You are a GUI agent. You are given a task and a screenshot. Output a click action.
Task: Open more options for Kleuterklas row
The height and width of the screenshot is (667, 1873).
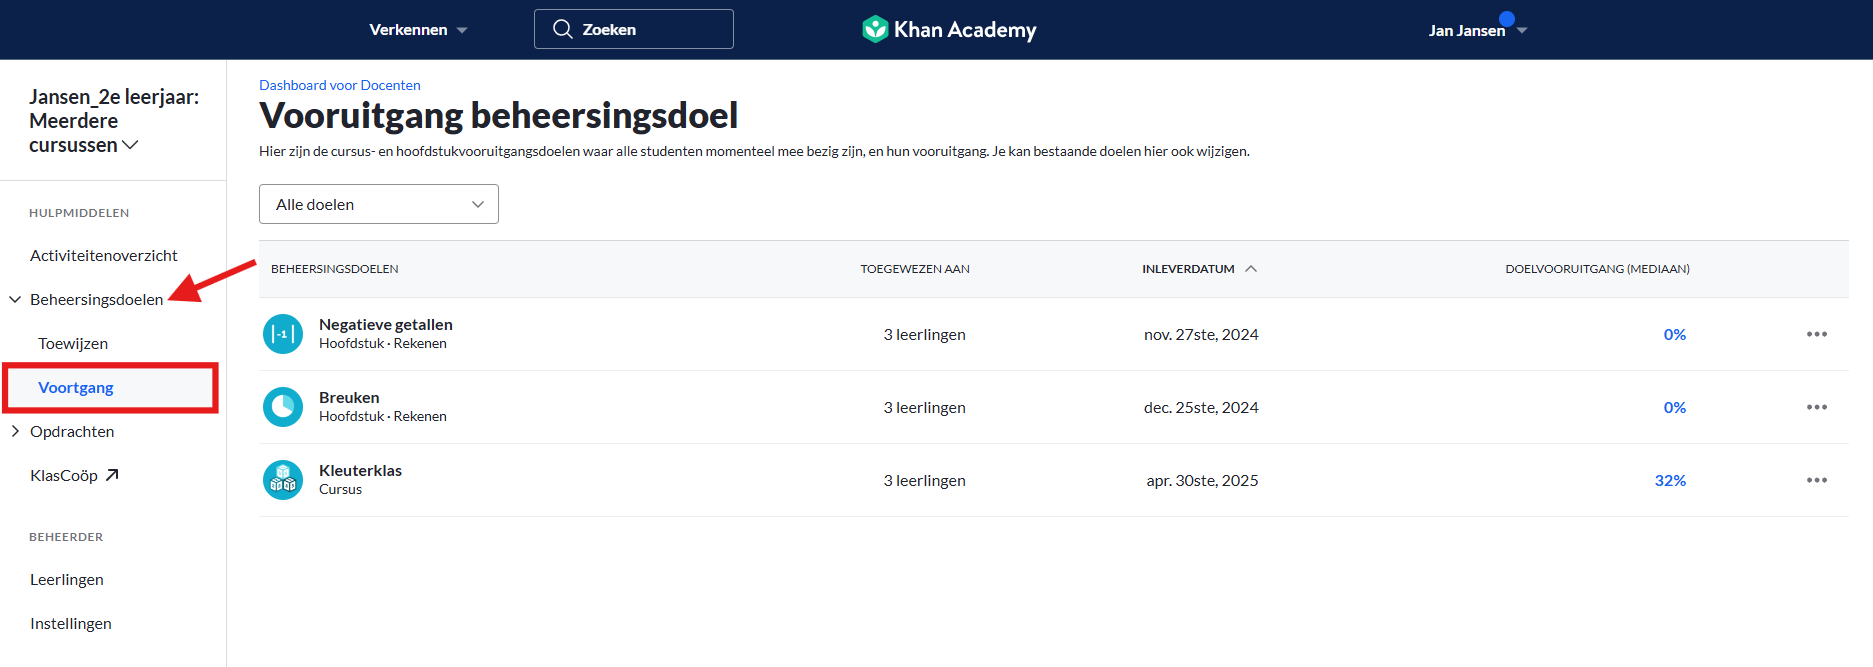coord(1817,480)
